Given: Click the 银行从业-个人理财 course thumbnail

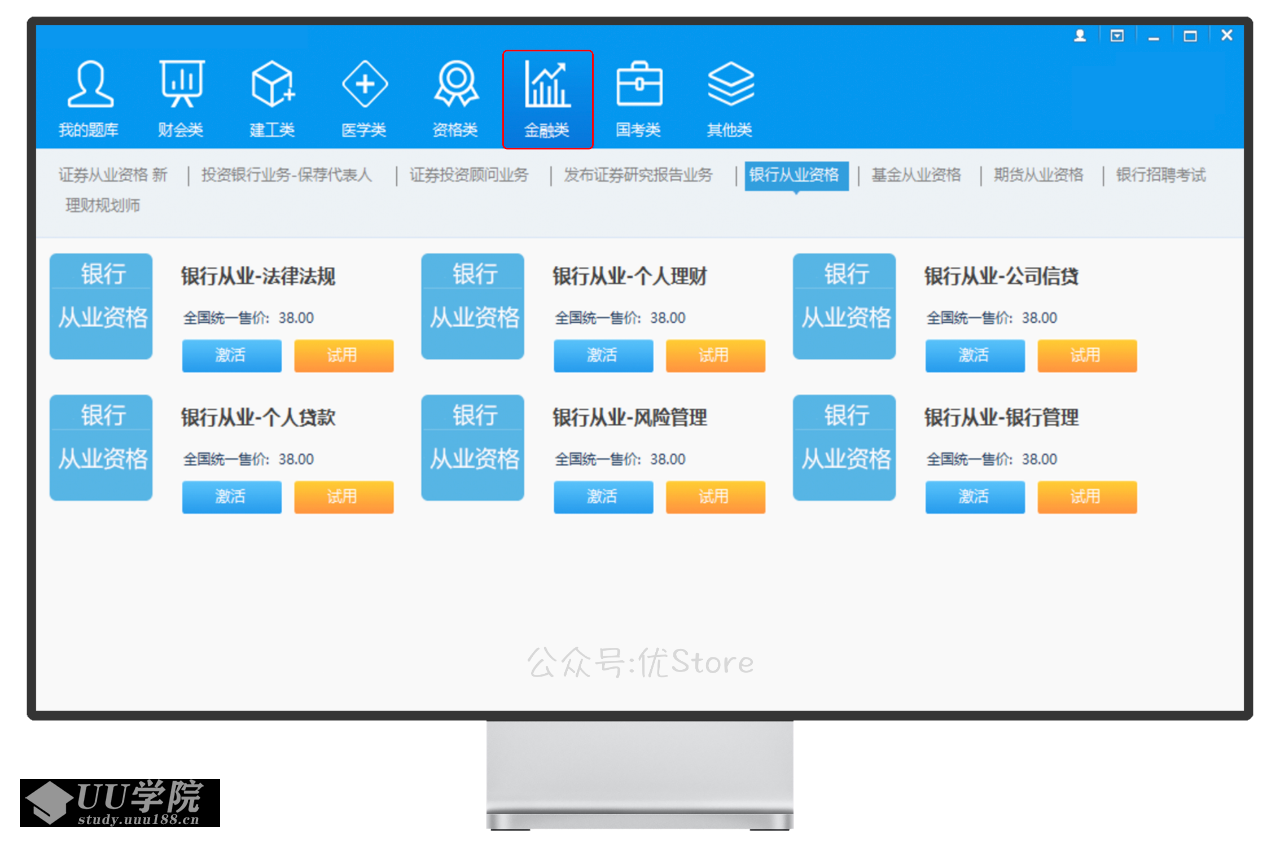Looking at the screenshot, I should pyautogui.click(x=473, y=306).
